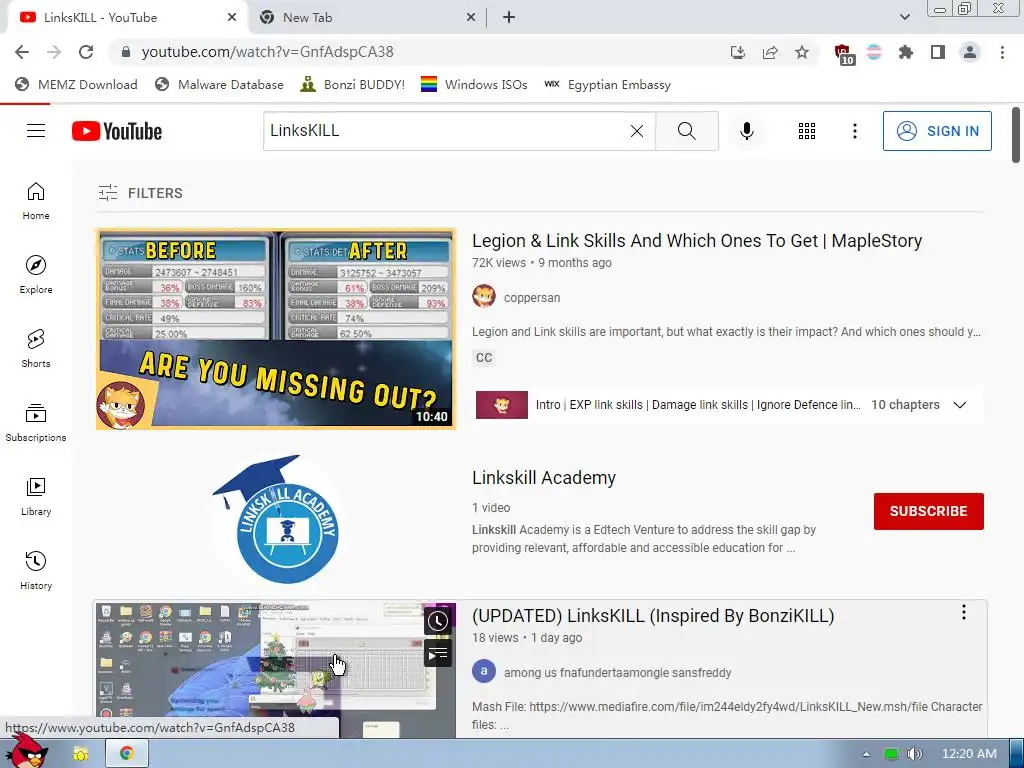The image size is (1024, 768).
Task: Open Chrome from the taskbar
Action: [127, 754]
